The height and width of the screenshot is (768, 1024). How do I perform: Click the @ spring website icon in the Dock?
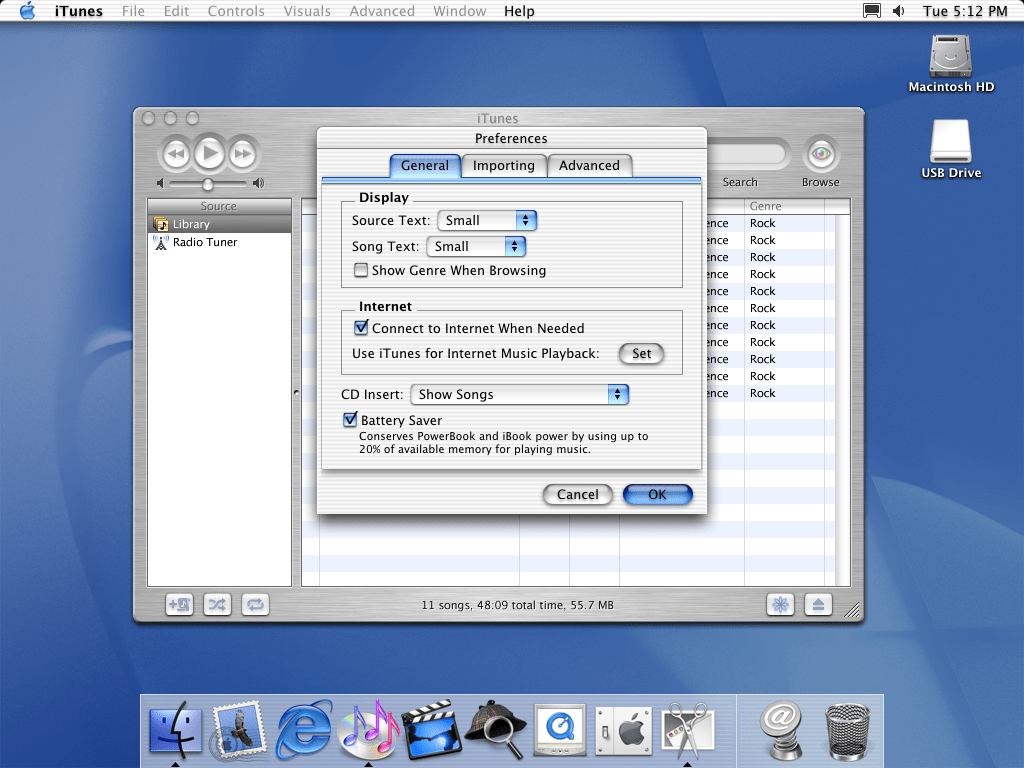tap(781, 730)
